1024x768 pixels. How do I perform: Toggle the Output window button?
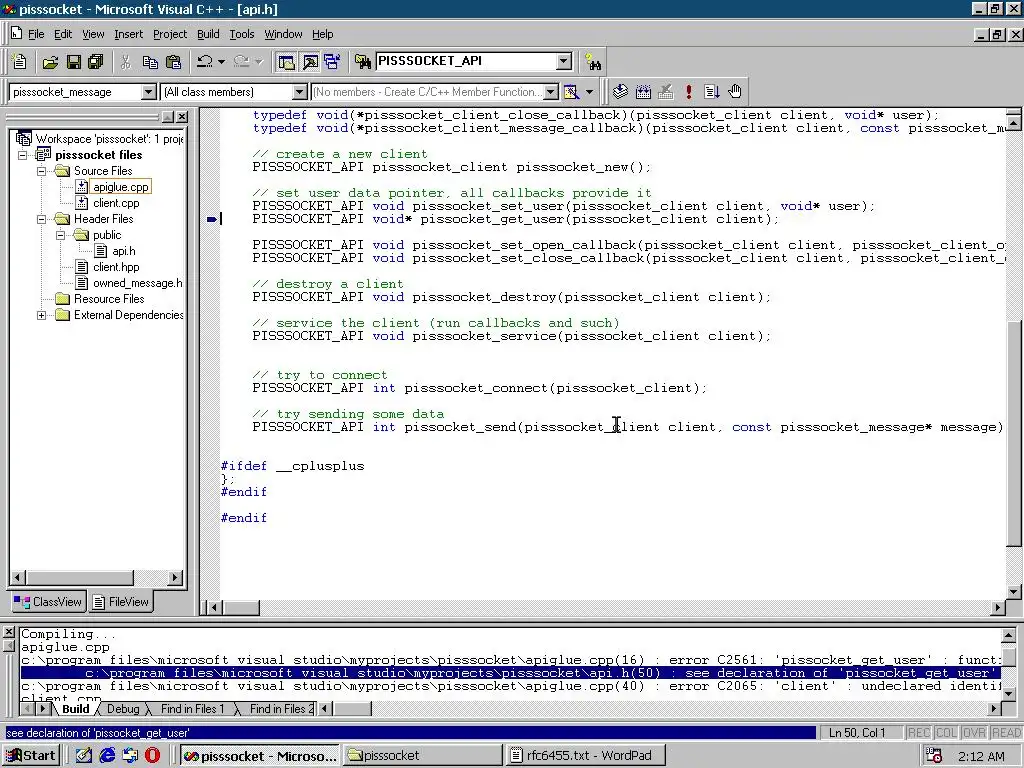[310, 62]
